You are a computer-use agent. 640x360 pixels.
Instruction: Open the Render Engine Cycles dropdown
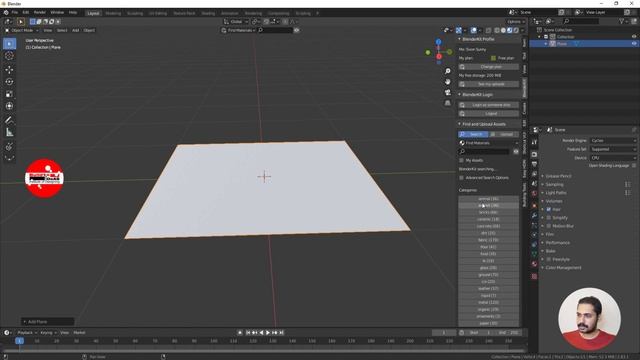click(613, 140)
